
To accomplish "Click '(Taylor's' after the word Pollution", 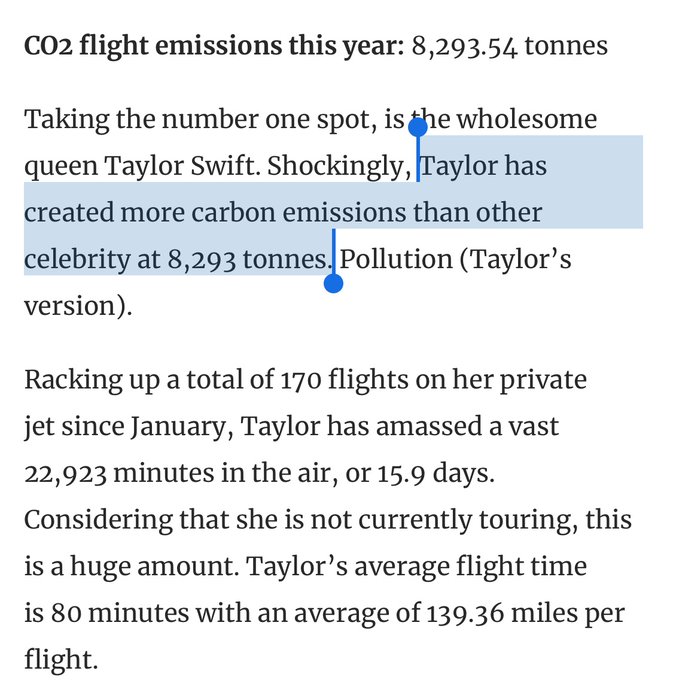I will (x=515, y=260).
